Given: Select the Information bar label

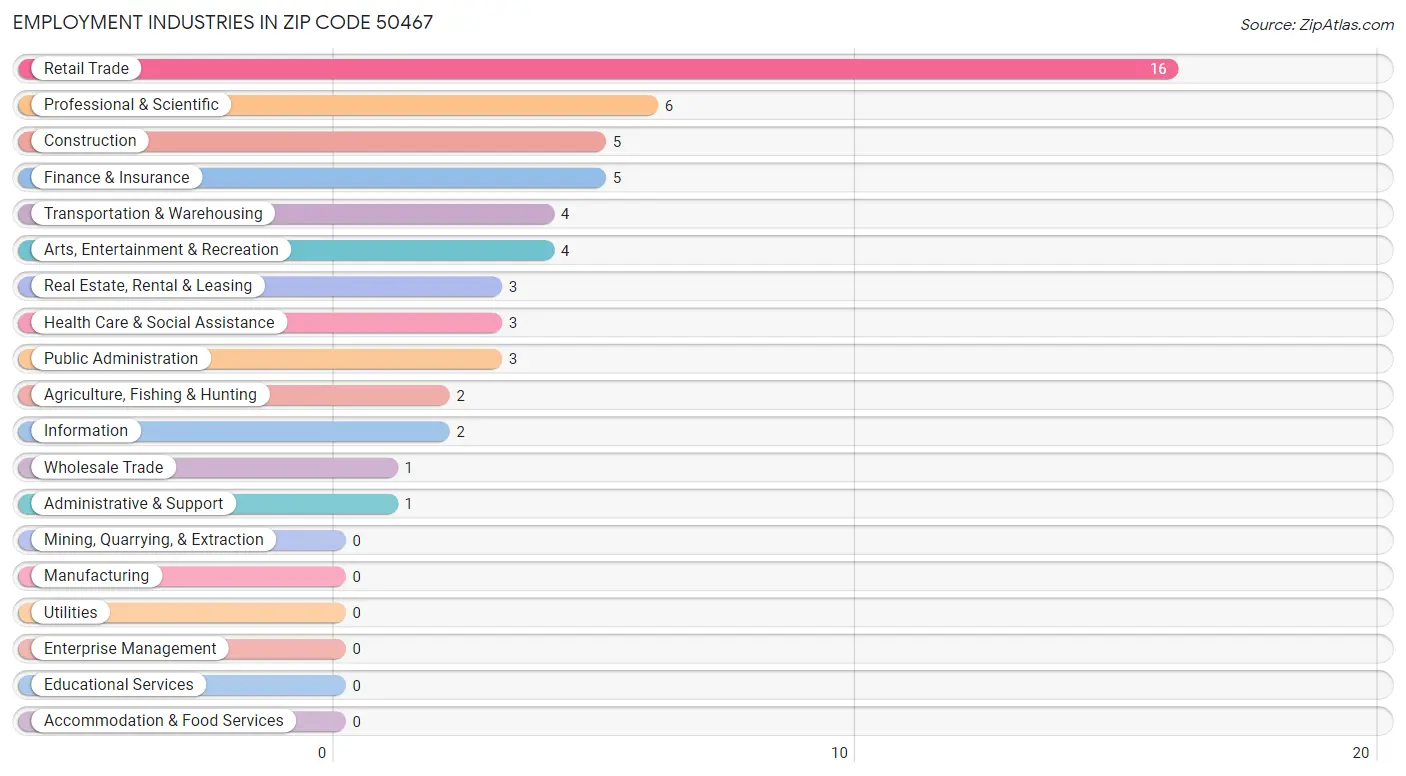Looking at the screenshot, I should [86, 431].
